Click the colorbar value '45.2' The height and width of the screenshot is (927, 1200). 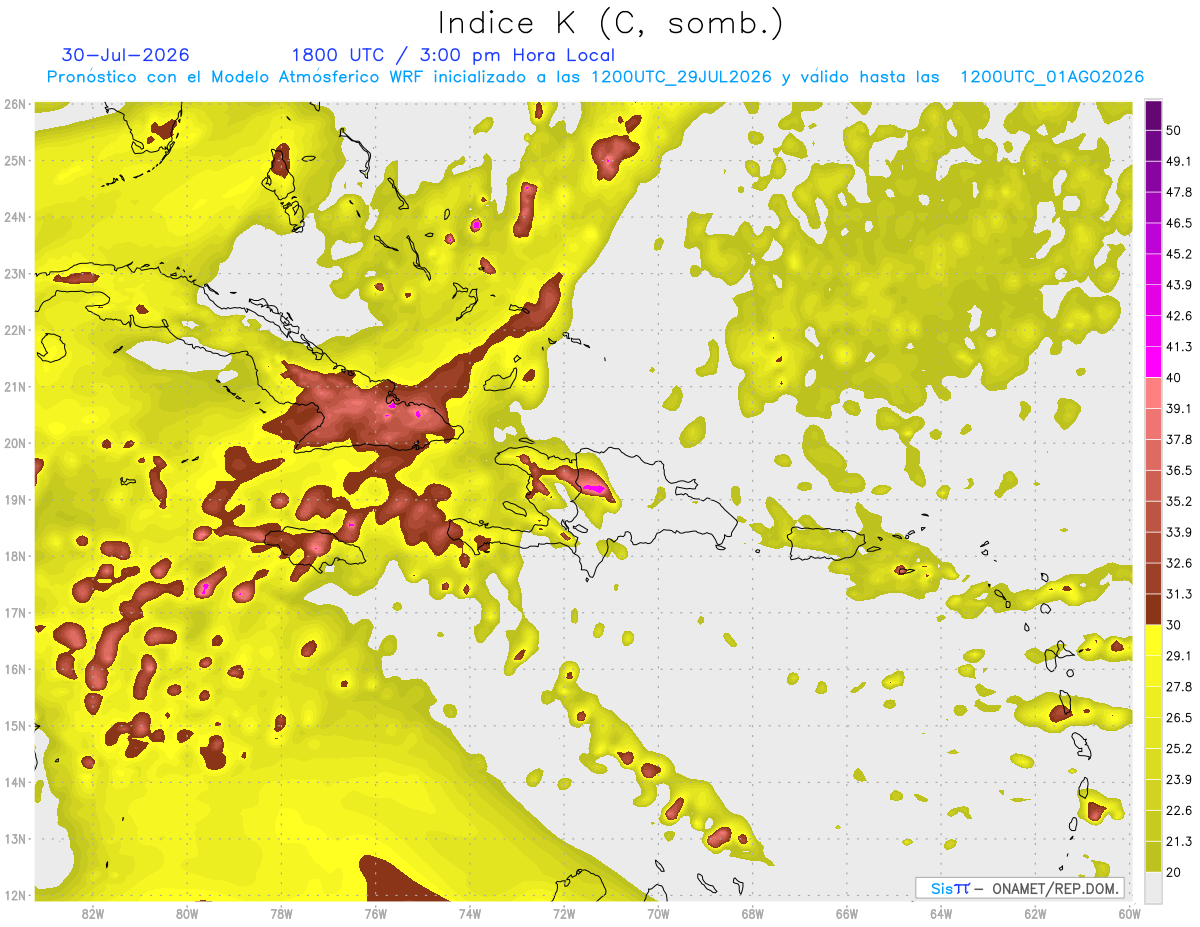tap(1178, 254)
